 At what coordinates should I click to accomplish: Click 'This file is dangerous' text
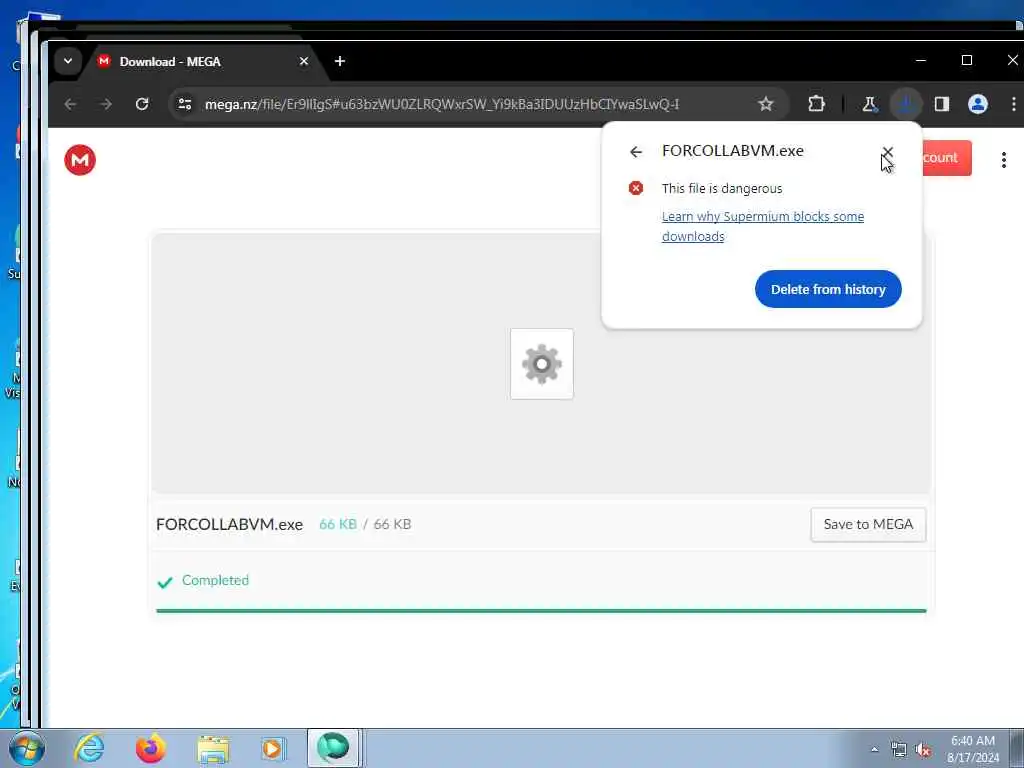tap(722, 189)
